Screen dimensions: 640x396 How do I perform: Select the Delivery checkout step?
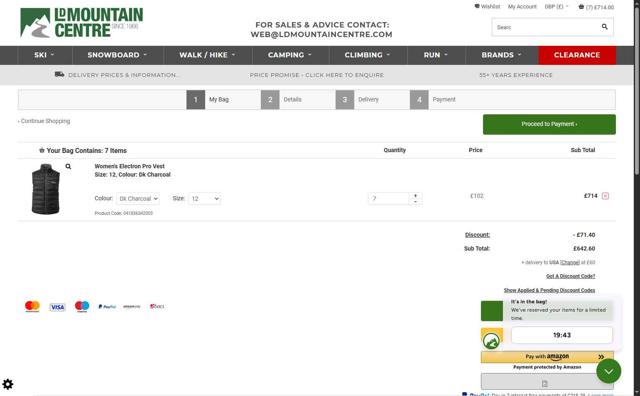pos(358,100)
